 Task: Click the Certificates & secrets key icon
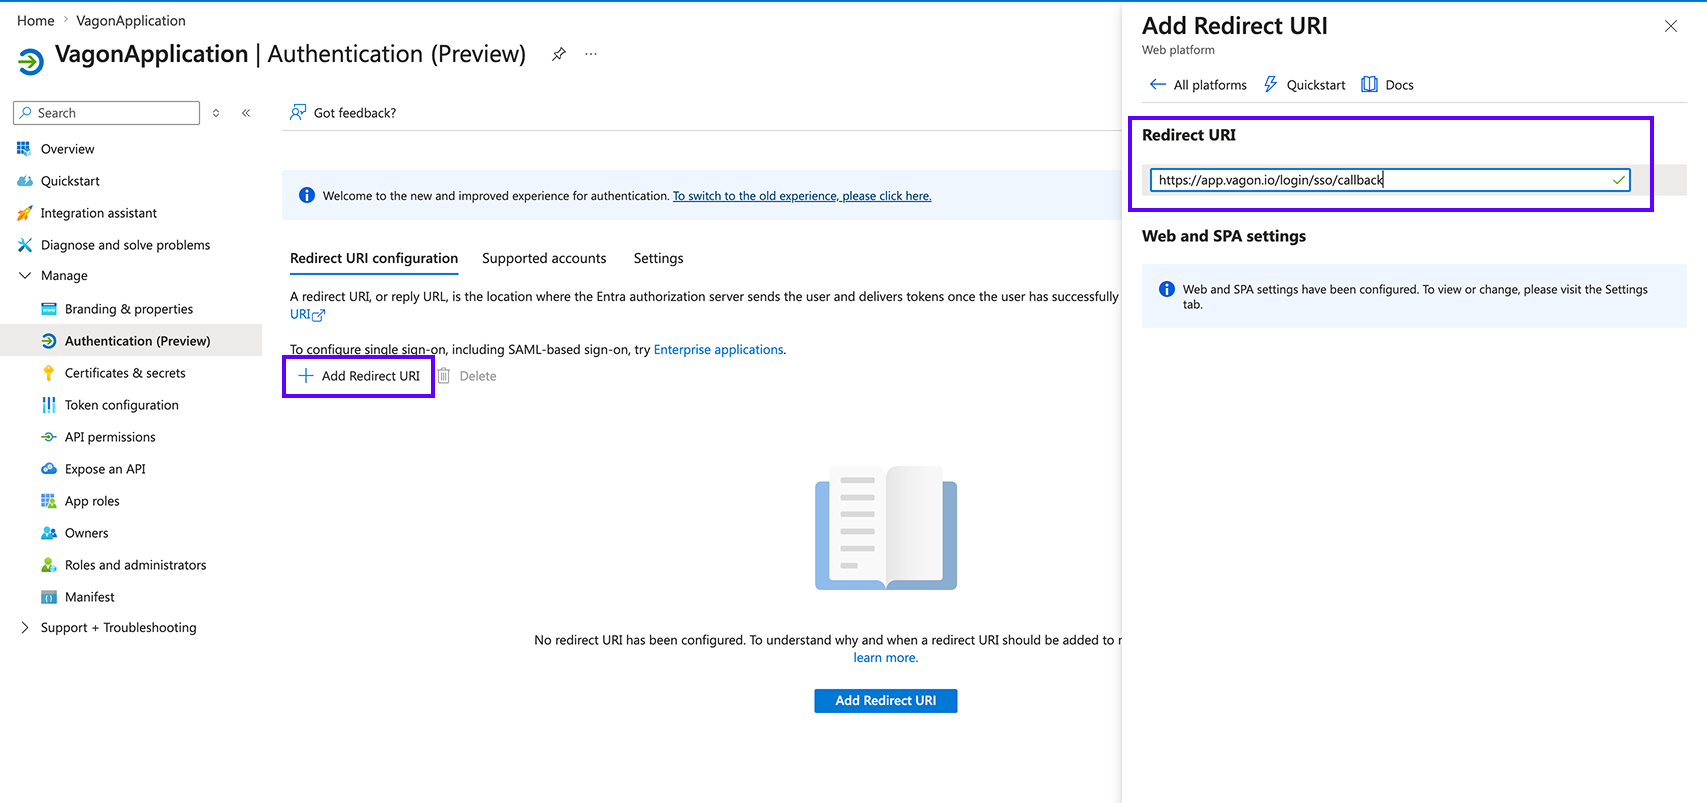tap(49, 373)
